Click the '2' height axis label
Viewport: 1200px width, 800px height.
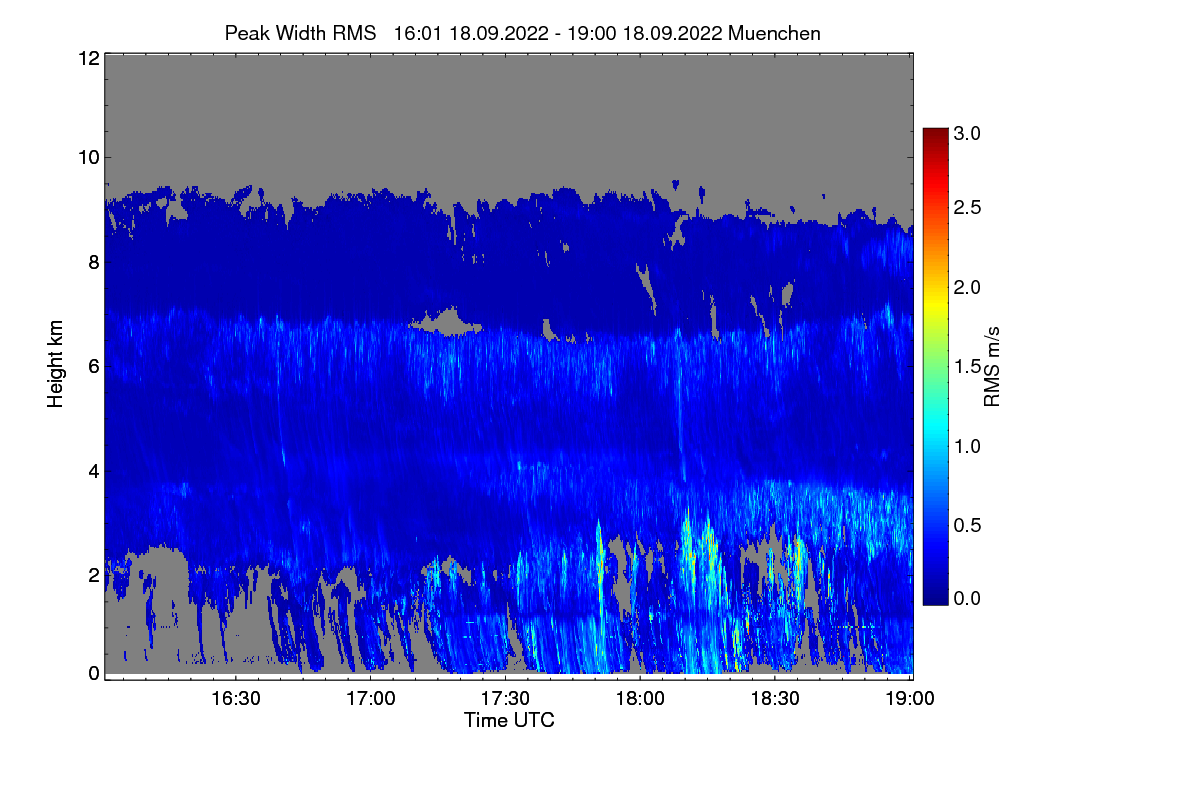[x=94, y=574]
